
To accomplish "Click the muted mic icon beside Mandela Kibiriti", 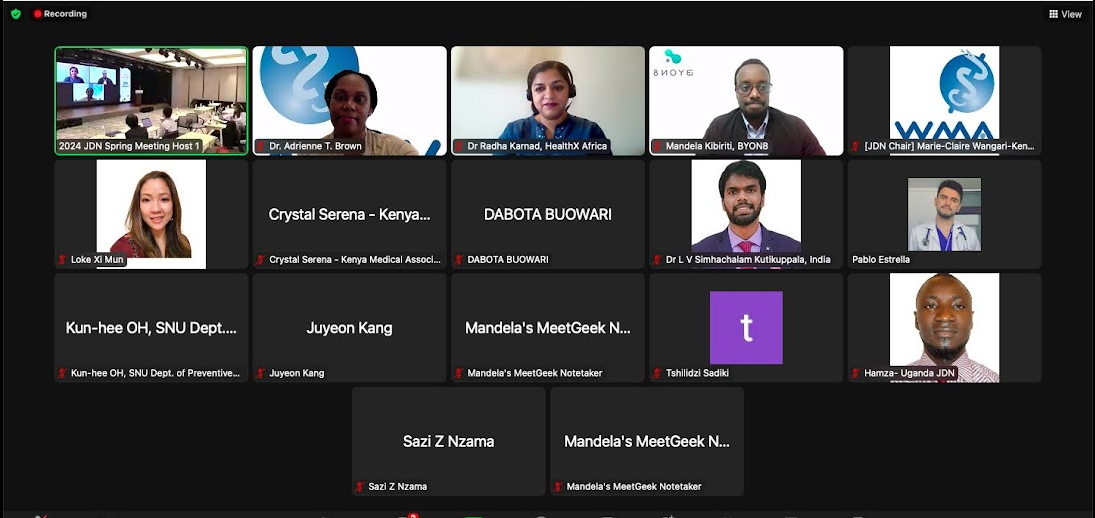I will click(657, 147).
